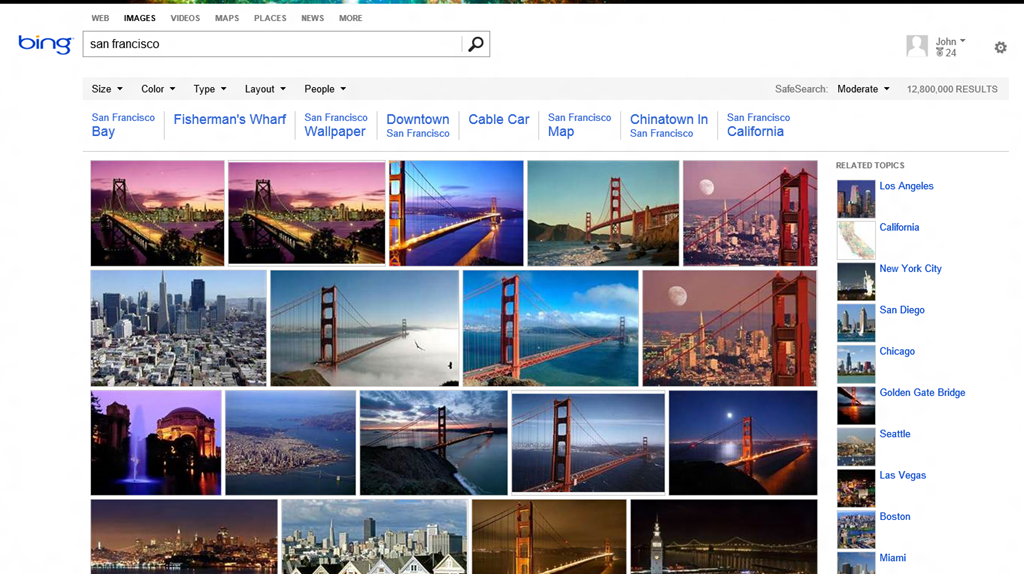Click the San Francisco Bay suggestion
The width and height of the screenshot is (1024, 574).
click(x=123, y=125)
